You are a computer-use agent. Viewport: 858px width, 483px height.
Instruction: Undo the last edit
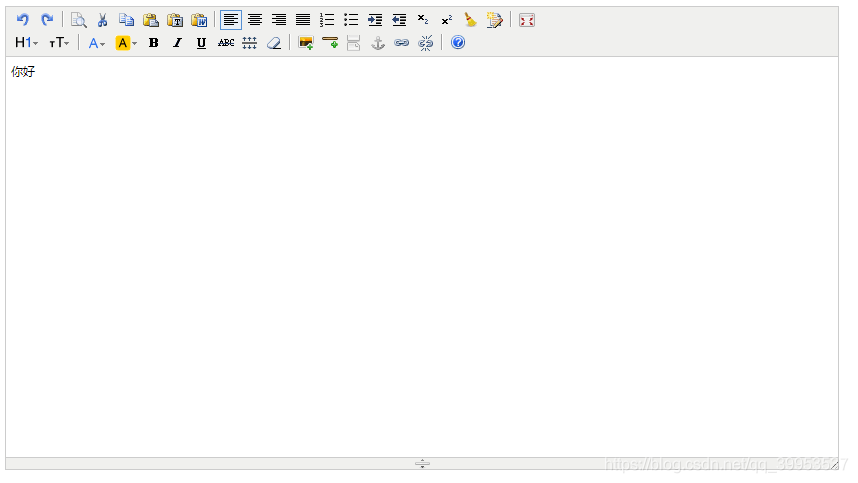click(22, 20)
